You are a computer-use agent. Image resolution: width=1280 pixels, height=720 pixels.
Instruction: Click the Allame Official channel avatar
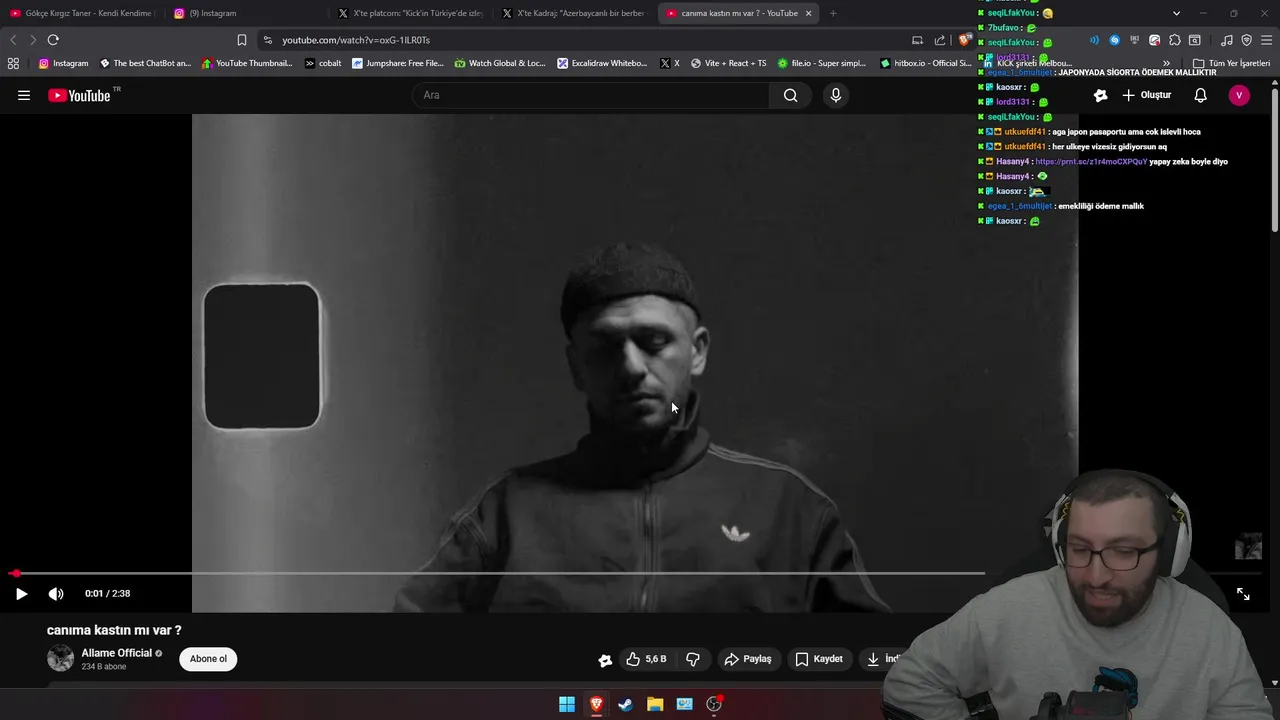61,658
